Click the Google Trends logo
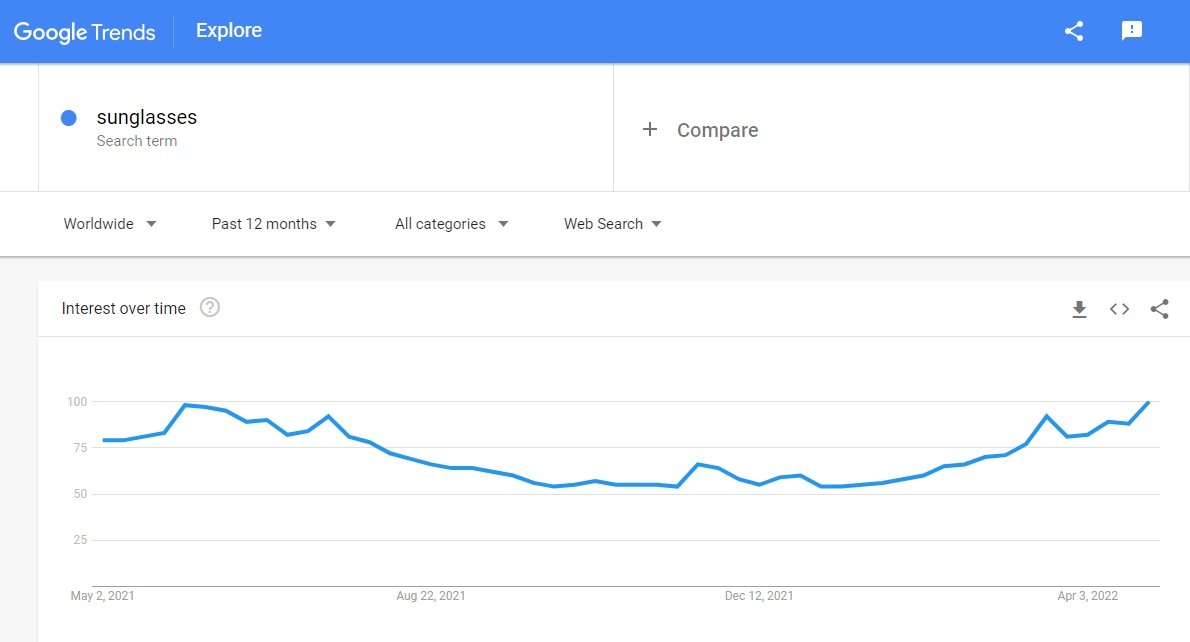The width and height of the screenshot is (1190, 642). click(84, 32)
